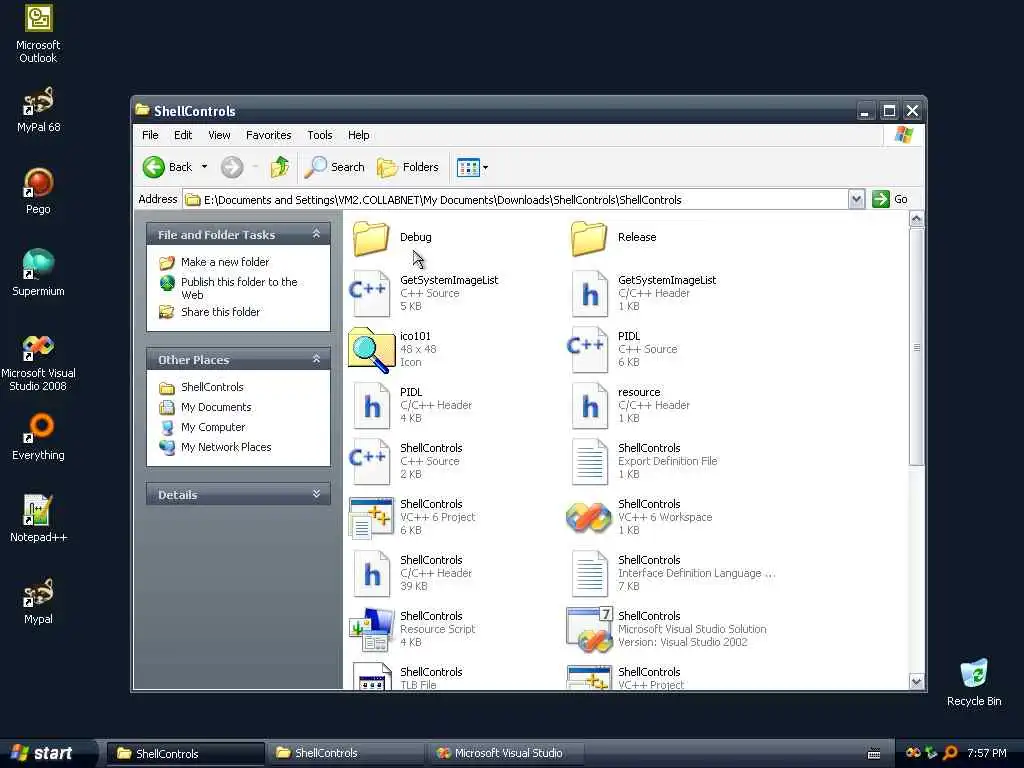The image size is (1024, 768).
Task: Open the Debug folder icon
Action: [371, 238]
